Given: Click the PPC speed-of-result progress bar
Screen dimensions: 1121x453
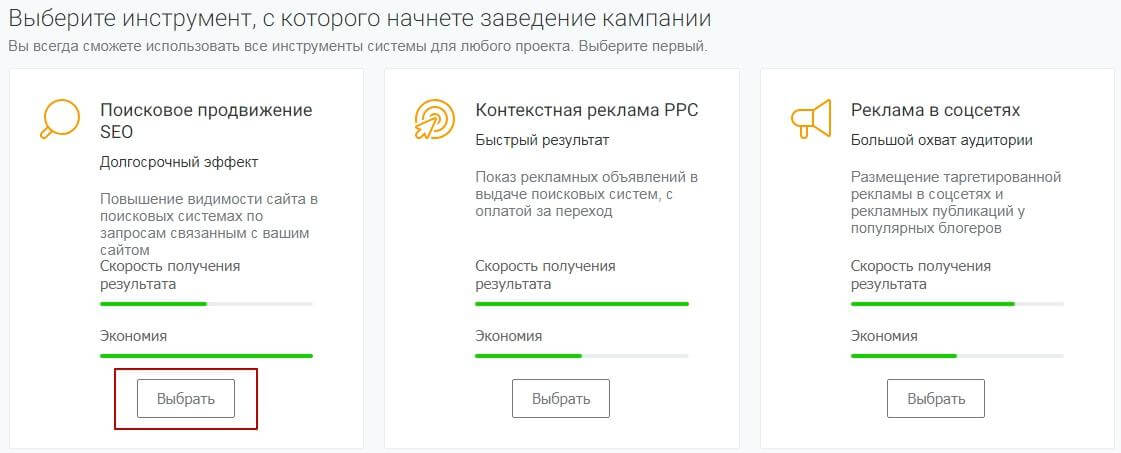Looking at the screenshot, I should pos(581,303).
